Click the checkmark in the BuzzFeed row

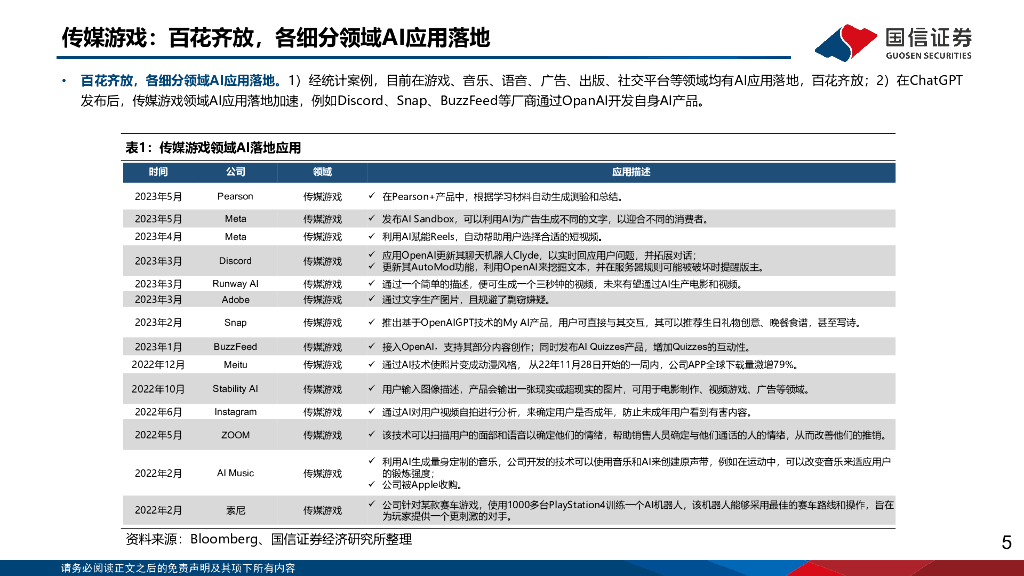tap(371, 346)
